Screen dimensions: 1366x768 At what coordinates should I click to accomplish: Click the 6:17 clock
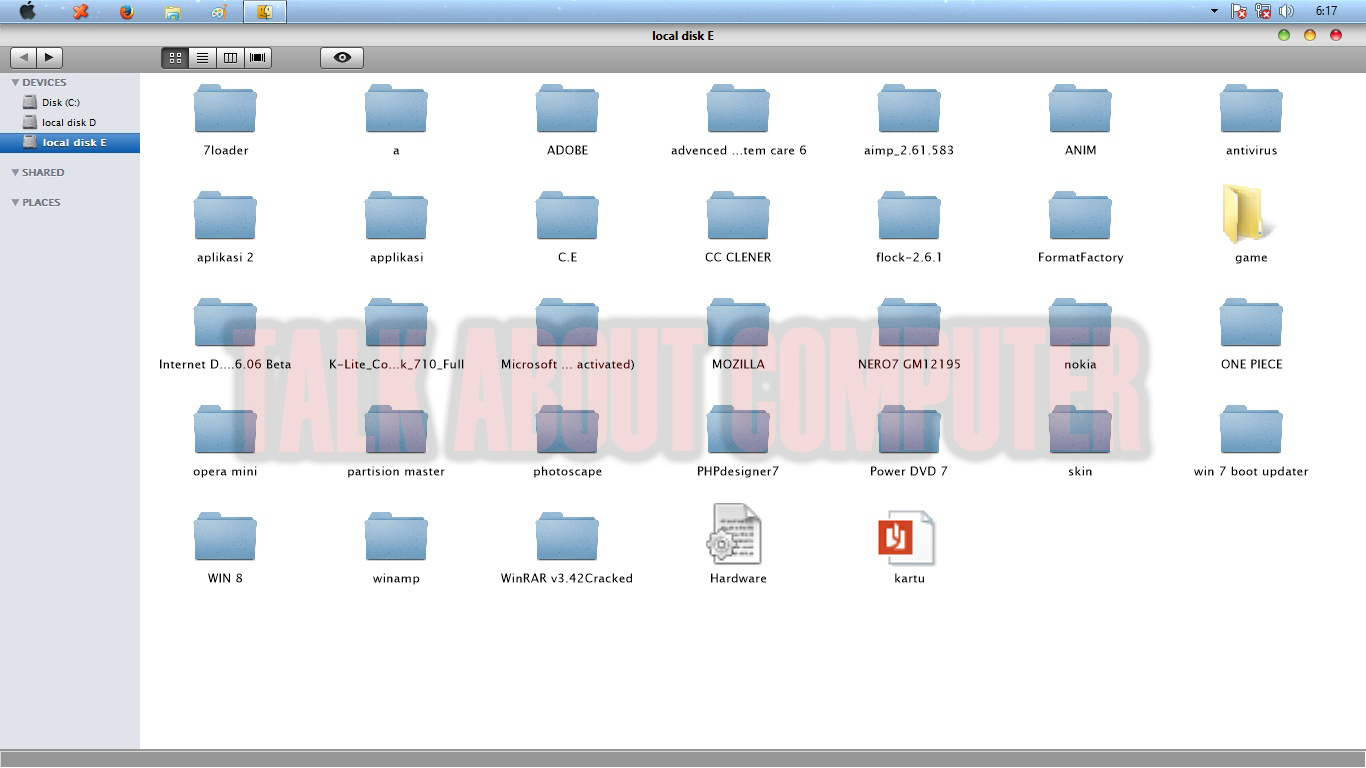1327,11
